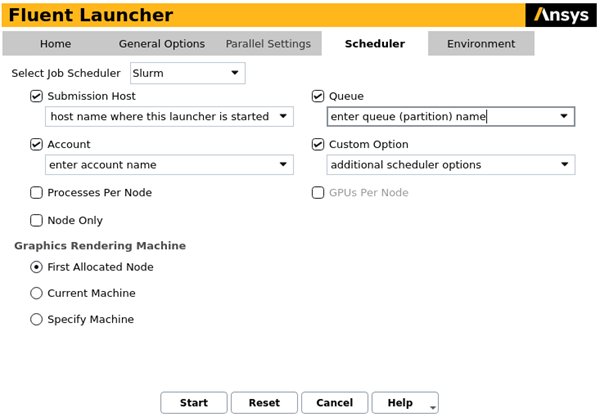This screenshot has height=417, width=600.
Task: Expand the Account dropdown arrow
Action: coord(283,164)
